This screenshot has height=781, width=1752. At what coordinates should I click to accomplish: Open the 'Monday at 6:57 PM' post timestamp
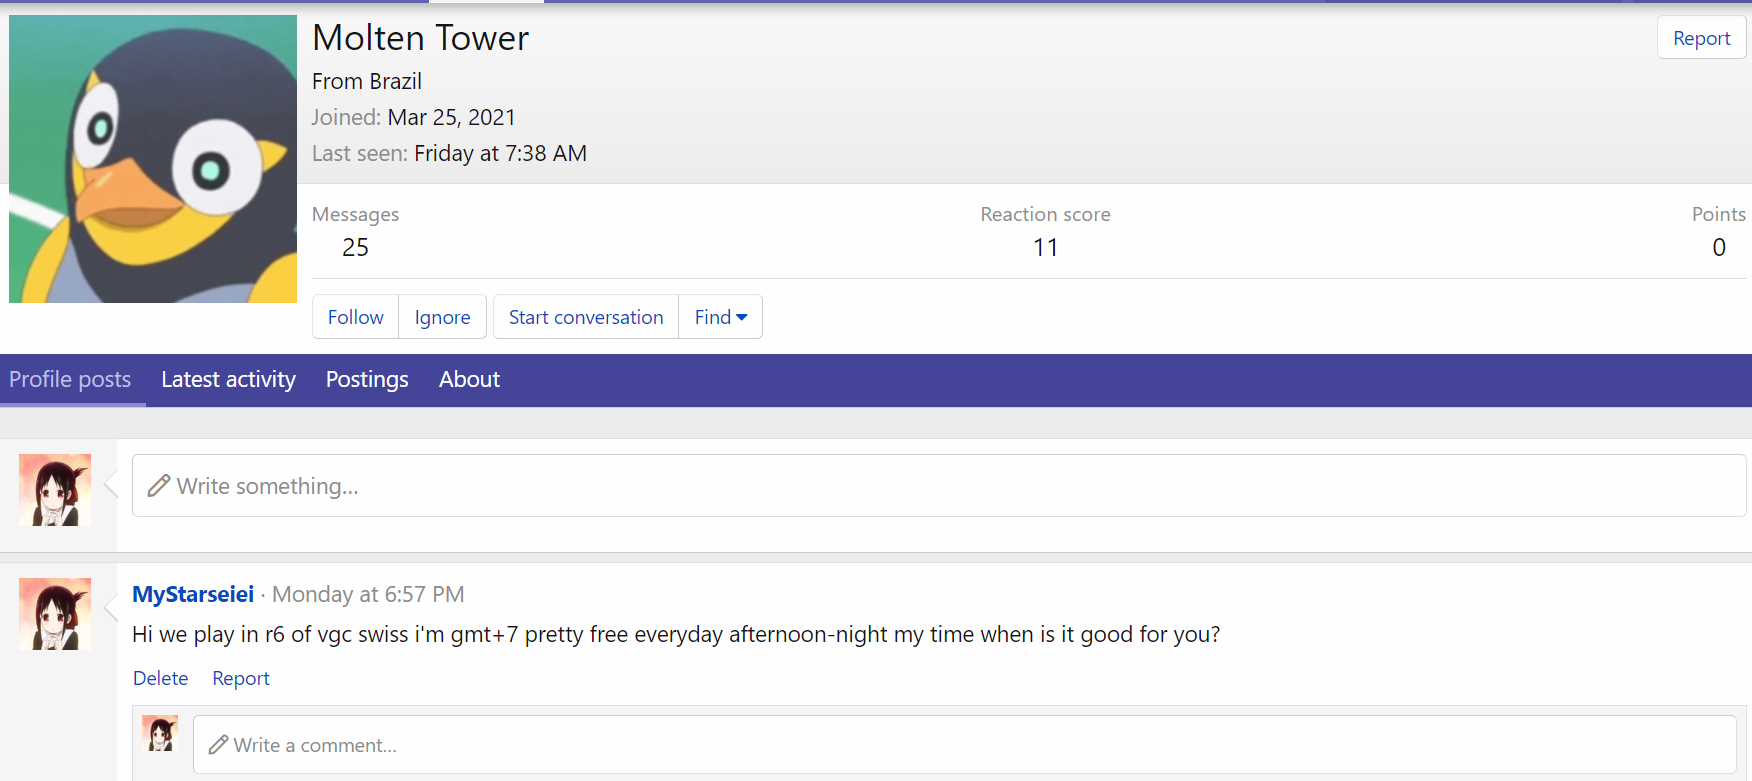[368, 594]
